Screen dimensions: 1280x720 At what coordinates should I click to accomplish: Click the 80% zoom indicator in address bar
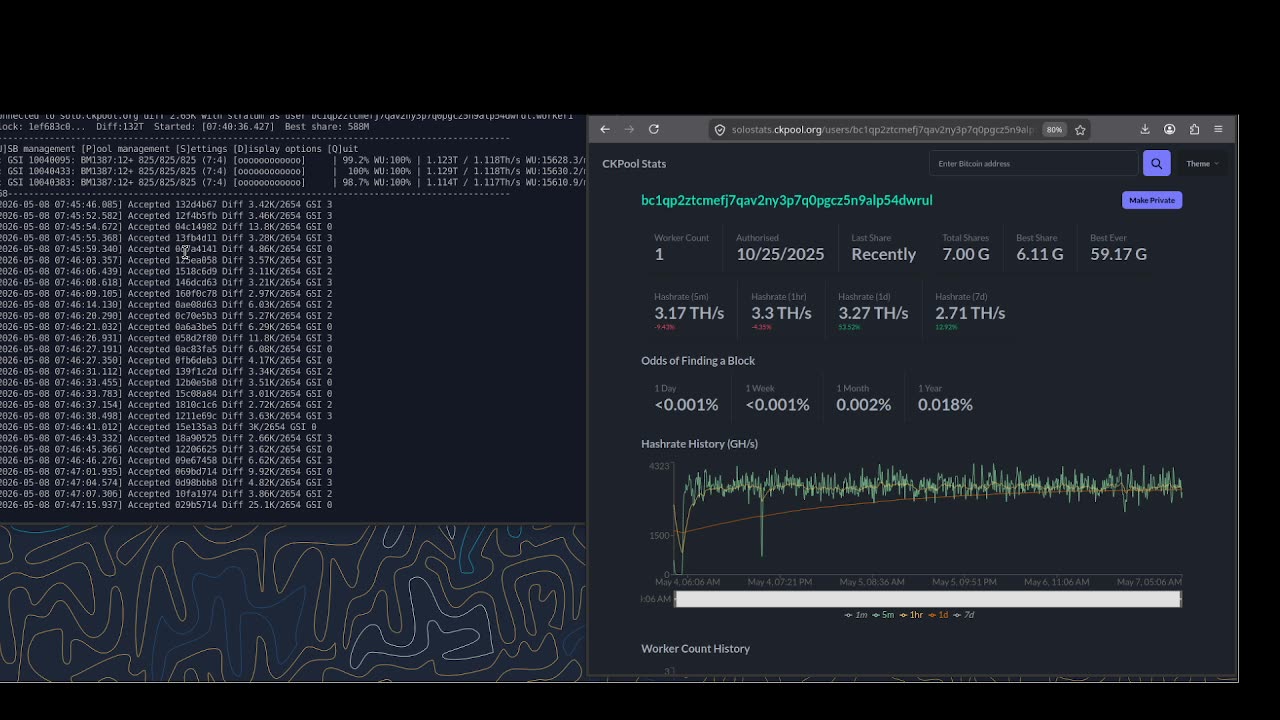pos(1054,130)
